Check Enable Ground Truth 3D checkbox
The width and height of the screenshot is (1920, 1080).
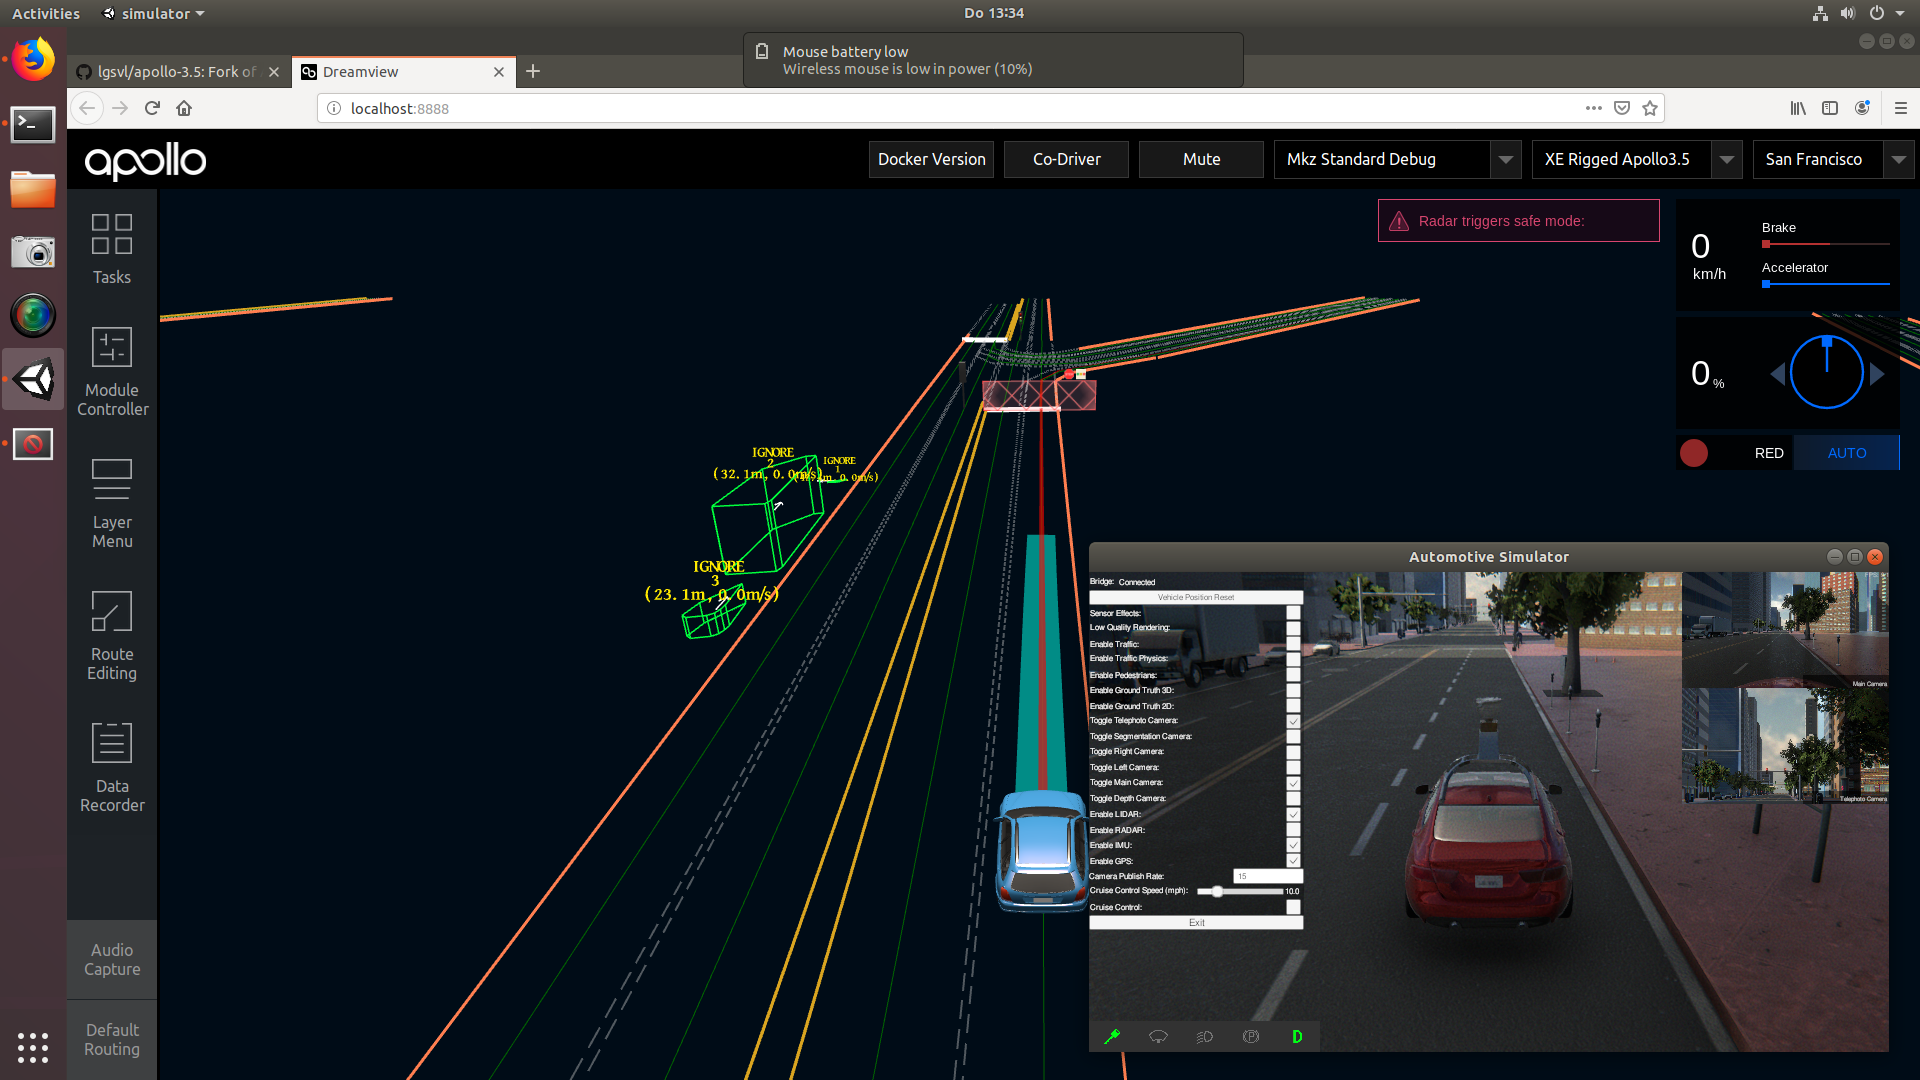tap(1293, 690)
